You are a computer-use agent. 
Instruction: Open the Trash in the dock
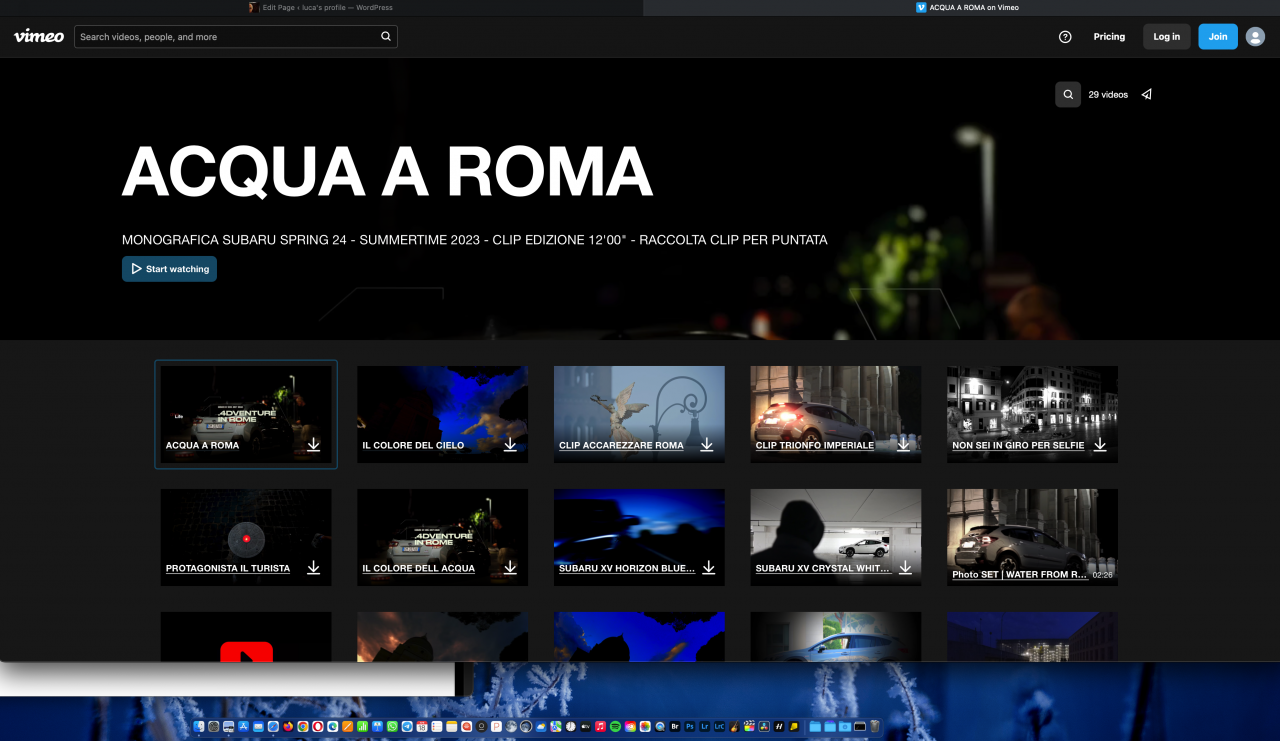[874, 726]
